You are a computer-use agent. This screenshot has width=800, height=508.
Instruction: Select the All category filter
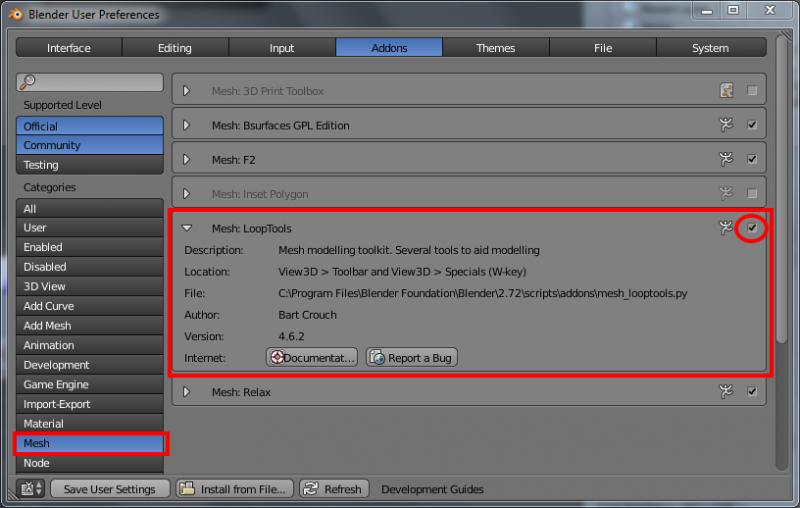pyautogui.click(x=90, y=209)
